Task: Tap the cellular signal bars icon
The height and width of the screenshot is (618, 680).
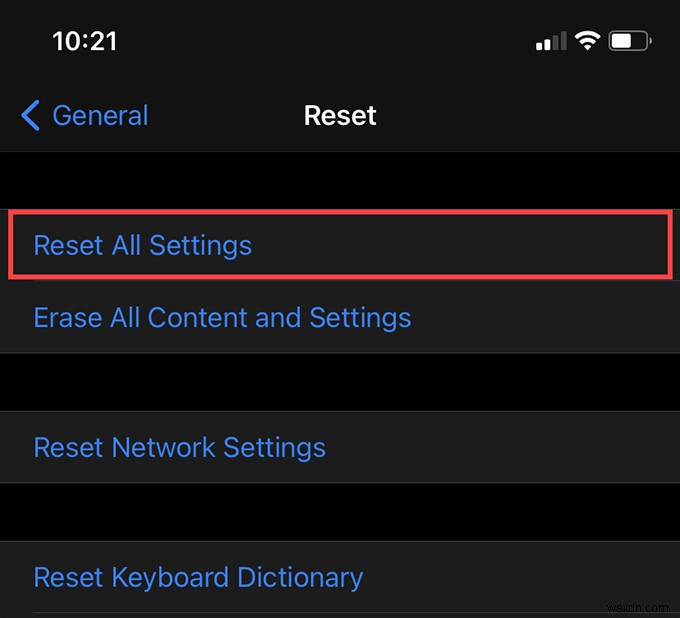Action: (x=551, y=42)
